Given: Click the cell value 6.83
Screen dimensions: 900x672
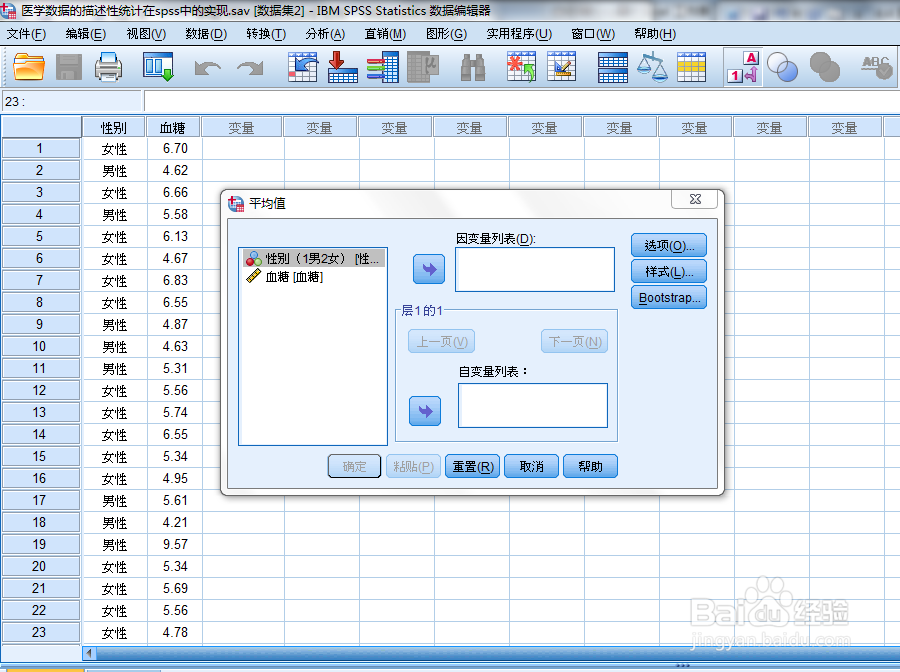Looking at the screenshot, I should pos(175,280).
